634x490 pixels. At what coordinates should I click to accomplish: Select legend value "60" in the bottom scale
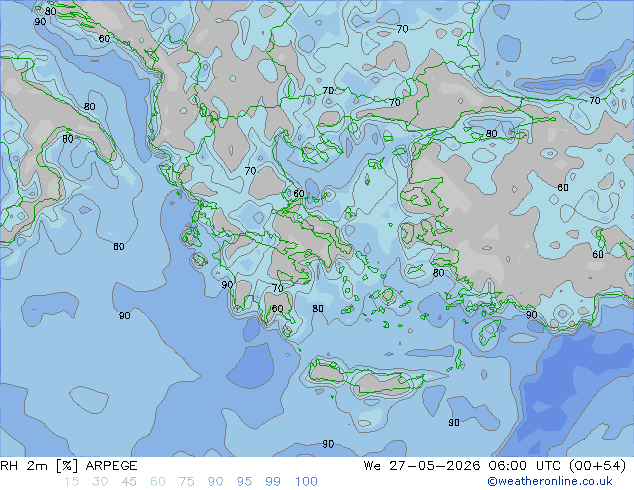tap(158, 482)
